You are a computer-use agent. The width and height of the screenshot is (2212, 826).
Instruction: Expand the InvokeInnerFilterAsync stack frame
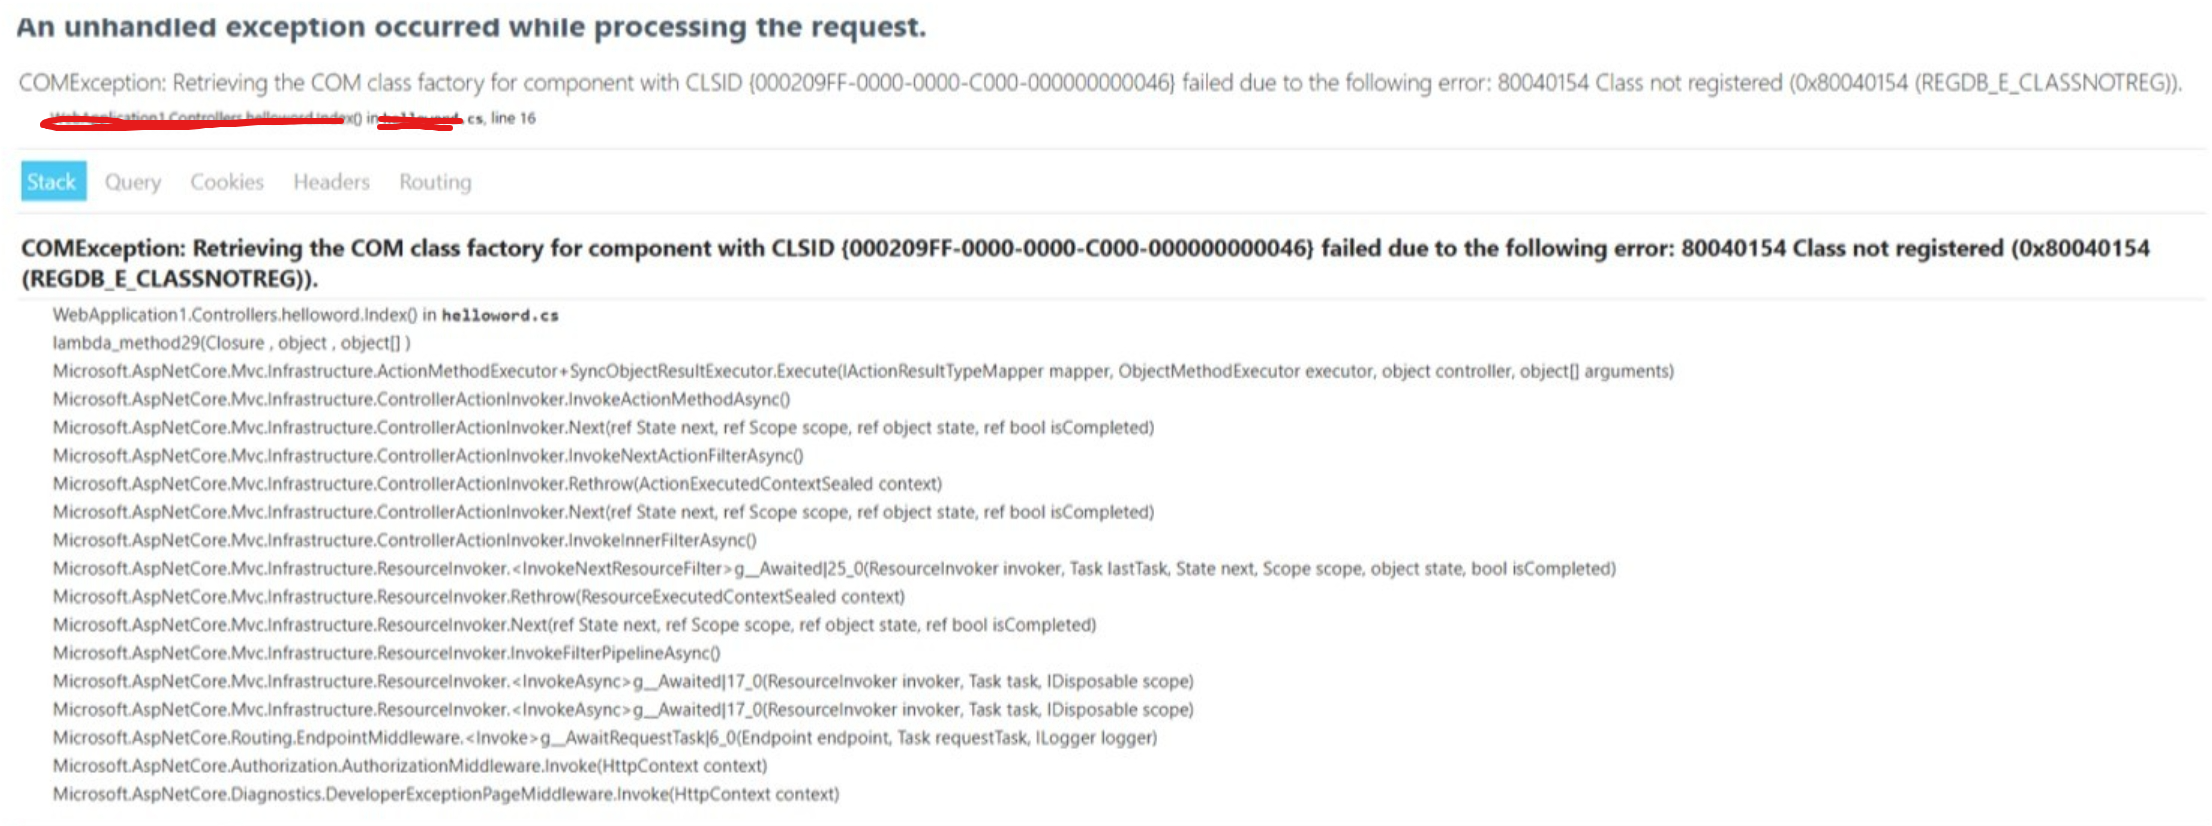click(x=404, y=540)
